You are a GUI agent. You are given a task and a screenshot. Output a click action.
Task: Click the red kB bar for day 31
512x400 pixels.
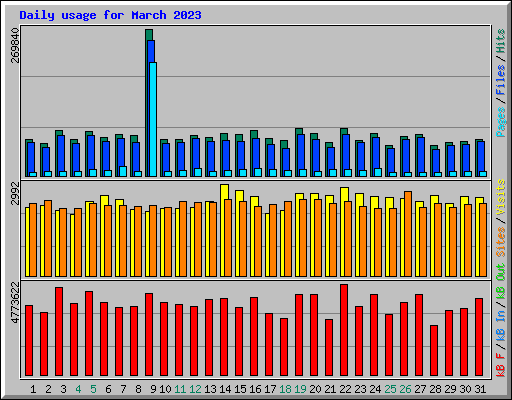(x=479, y=337)
